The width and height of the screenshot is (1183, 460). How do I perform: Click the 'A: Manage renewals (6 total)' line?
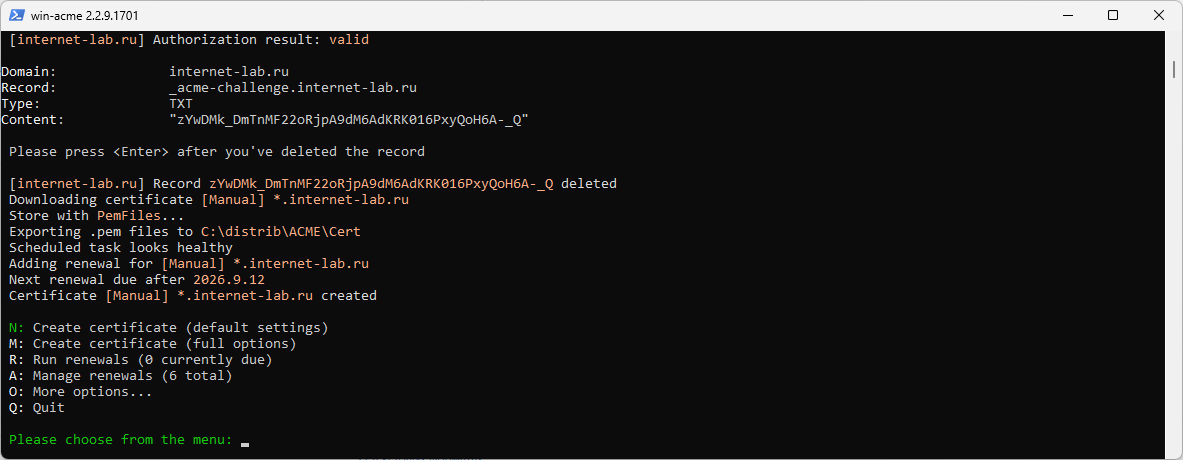[121, 376]
